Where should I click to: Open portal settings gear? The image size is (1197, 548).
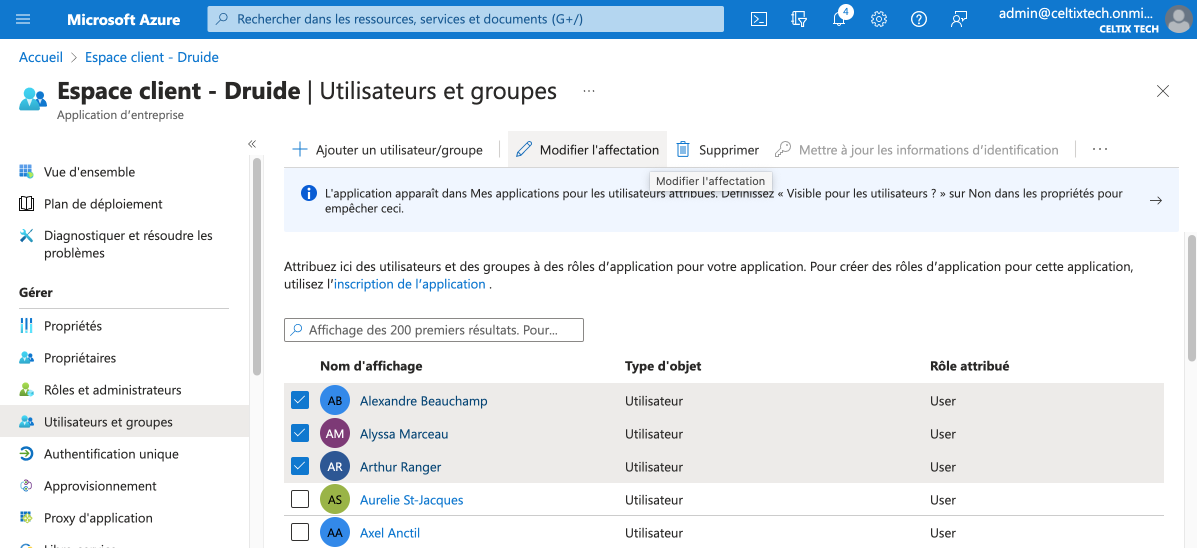click(x=879, y=19)
